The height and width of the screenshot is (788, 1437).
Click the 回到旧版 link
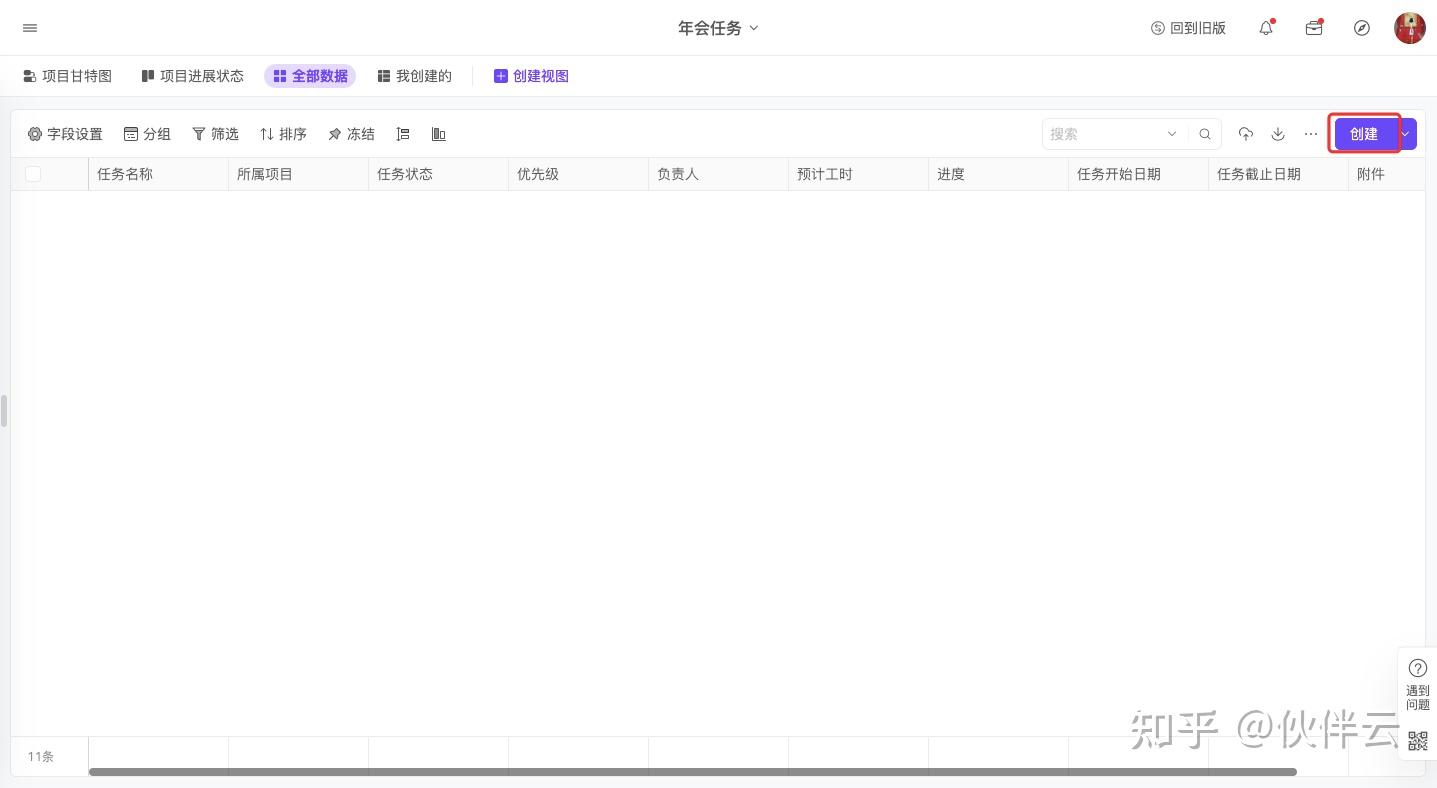(1188, 28)
